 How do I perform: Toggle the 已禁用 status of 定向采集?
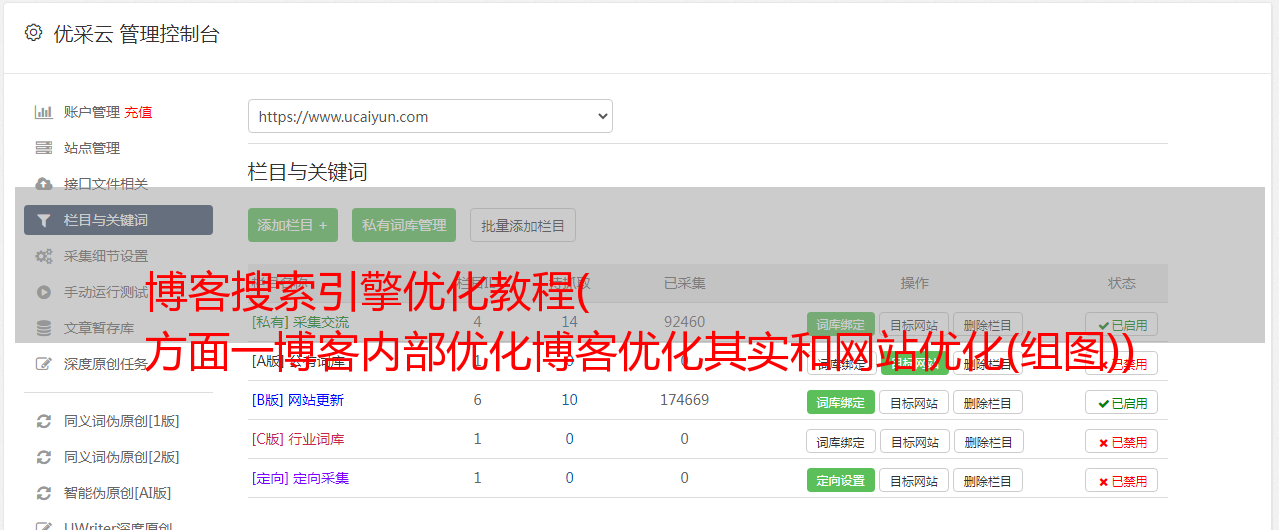[x=1122, y=480]
